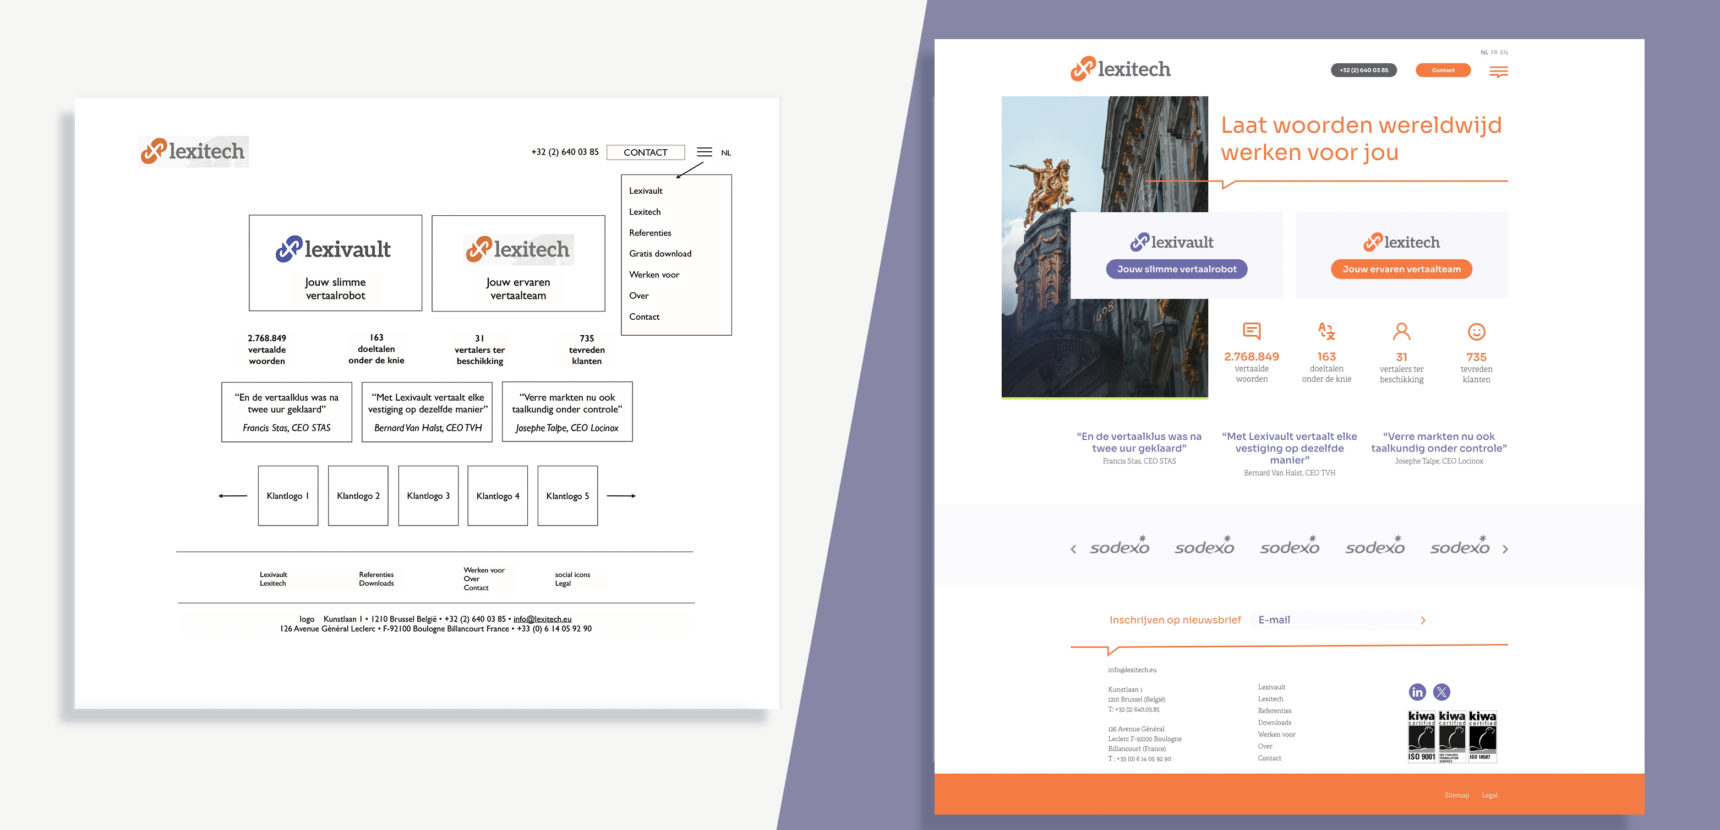Click the wireframe Francis Stas testimonial box
The image size is (1720, 830).
286,411
